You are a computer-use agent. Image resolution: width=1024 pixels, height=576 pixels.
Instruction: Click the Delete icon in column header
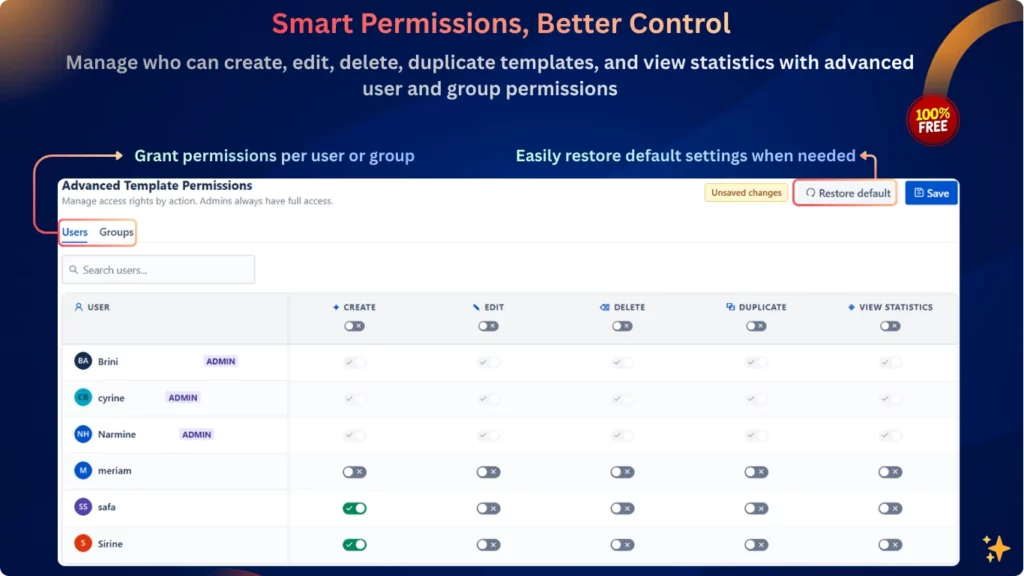coord(605,307)
